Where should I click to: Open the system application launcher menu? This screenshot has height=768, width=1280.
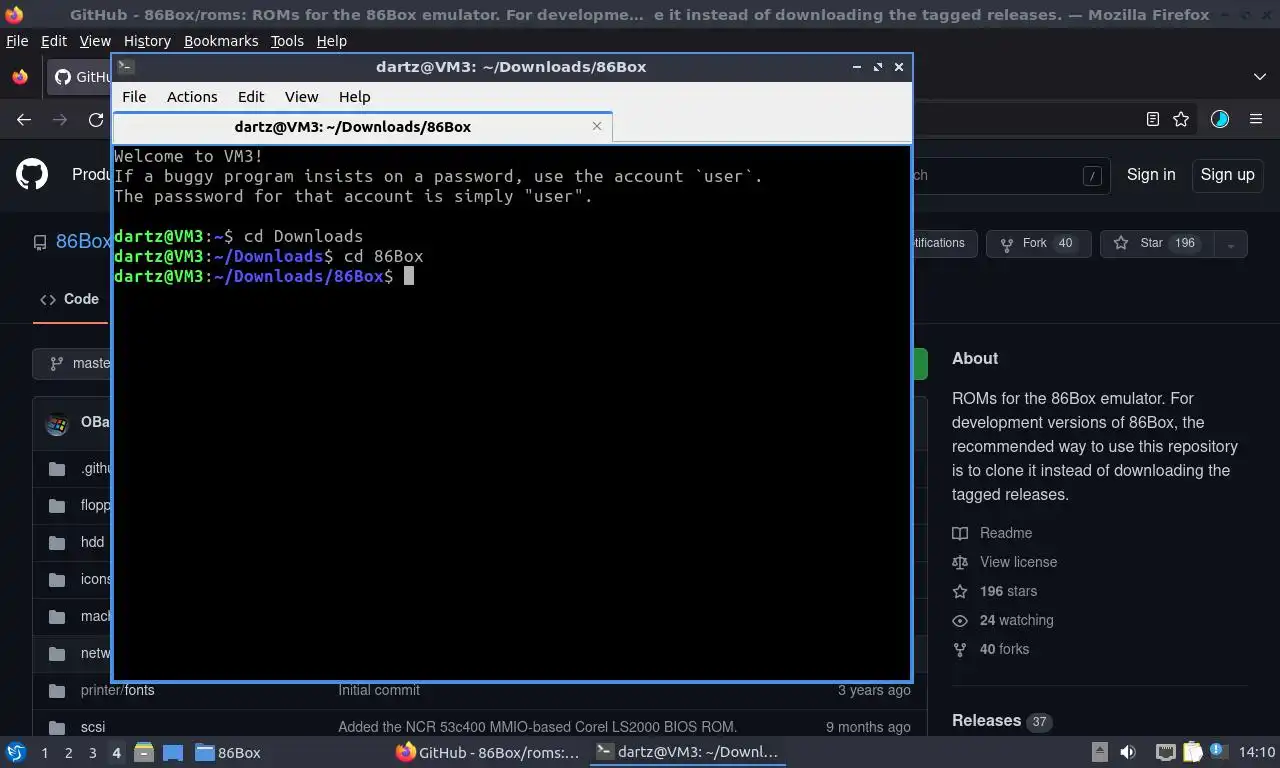15,752
